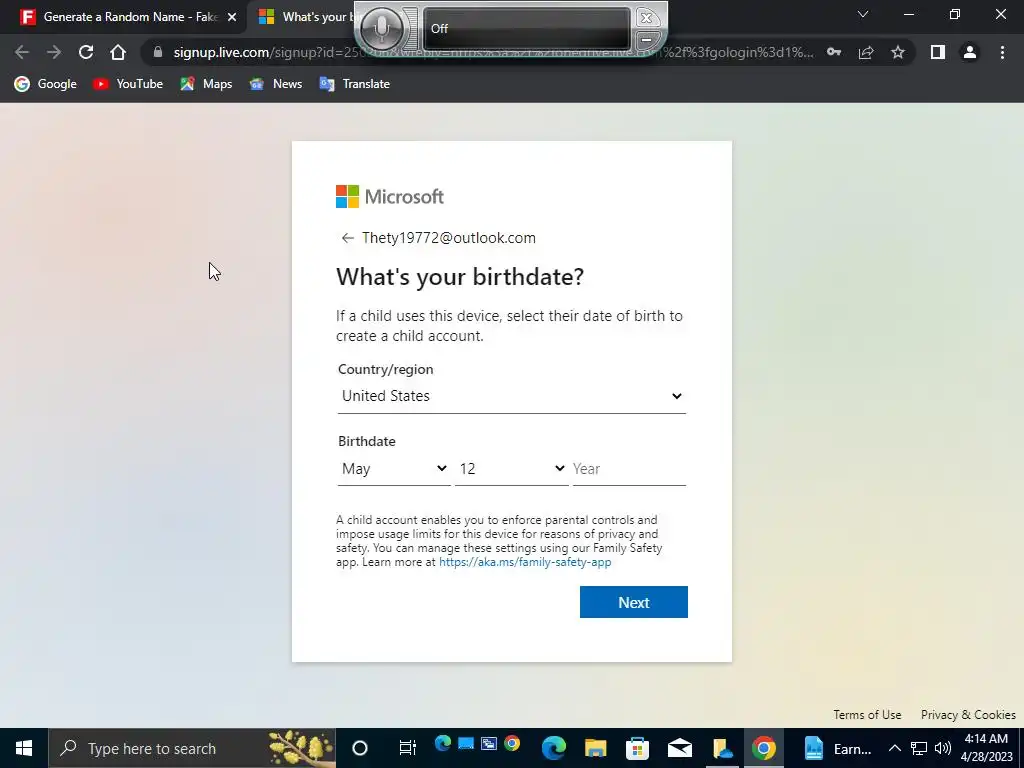Open the saved passwords key icon
The width and height of the screenshot is (1024, 768).
point(834,52)
